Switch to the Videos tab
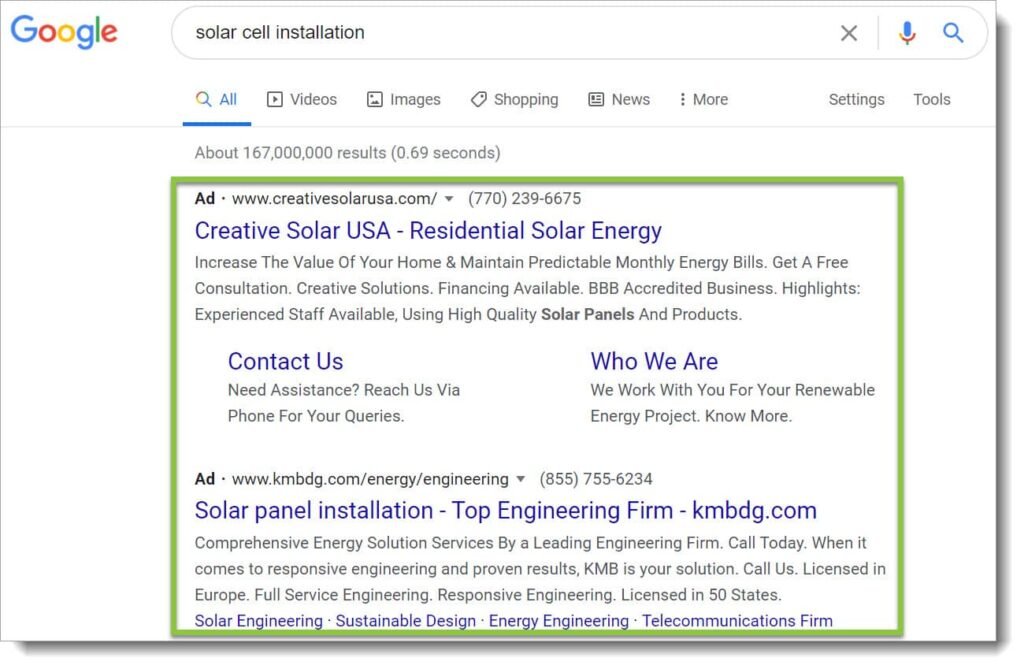This screenshot has width=1024, height=669. tap(302, 99)
